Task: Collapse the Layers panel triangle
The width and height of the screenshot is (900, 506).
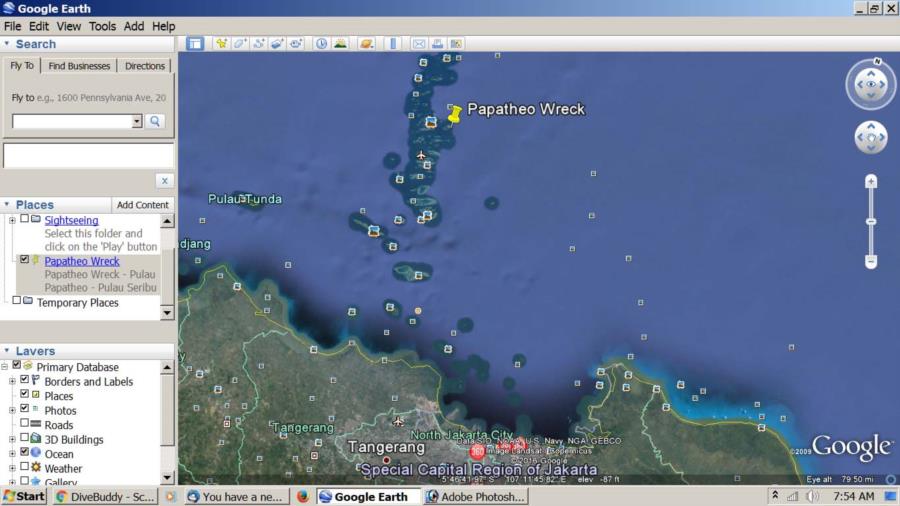Action: click(x=7, y=351)
